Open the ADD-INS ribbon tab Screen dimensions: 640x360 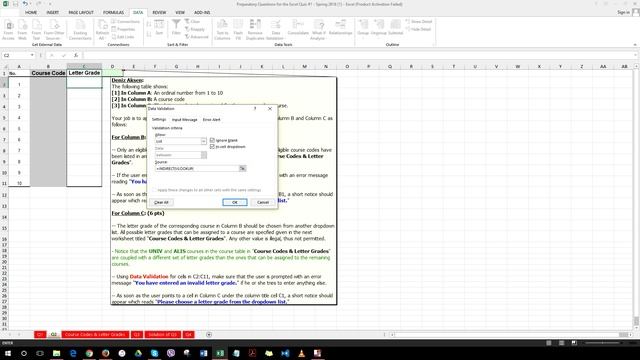[202, 13]
